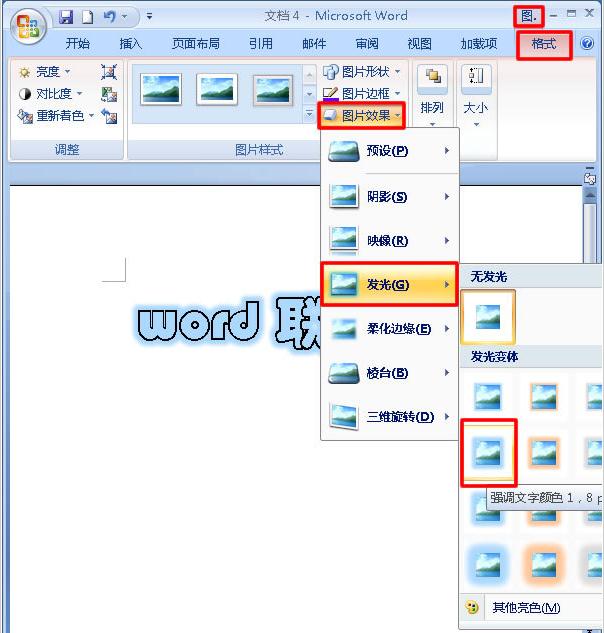Click vertical scrollbar thumb of document

(x=590, y=232)
